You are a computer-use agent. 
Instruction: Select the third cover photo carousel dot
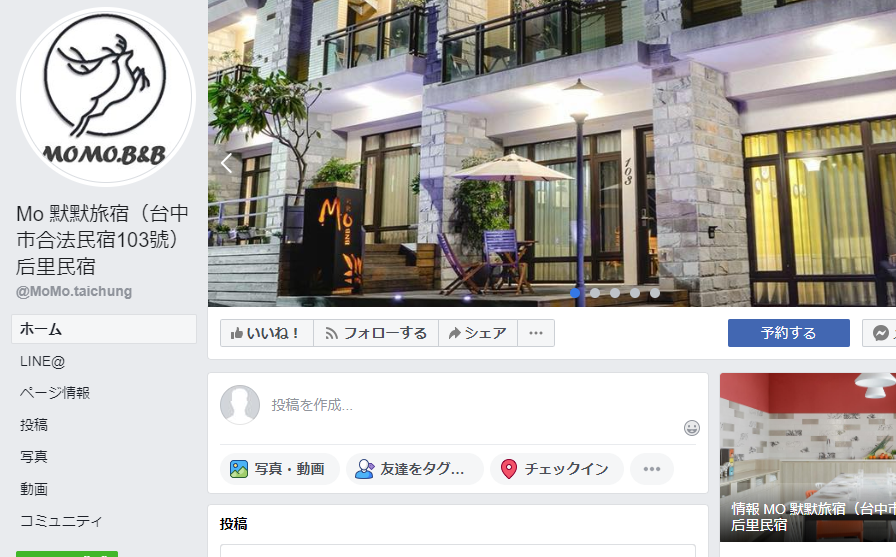[615, 293]
